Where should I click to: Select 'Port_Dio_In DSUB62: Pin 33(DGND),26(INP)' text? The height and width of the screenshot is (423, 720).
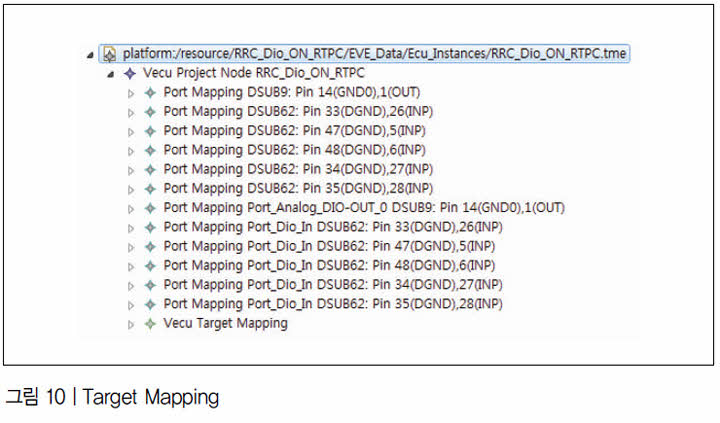[375, 227]
